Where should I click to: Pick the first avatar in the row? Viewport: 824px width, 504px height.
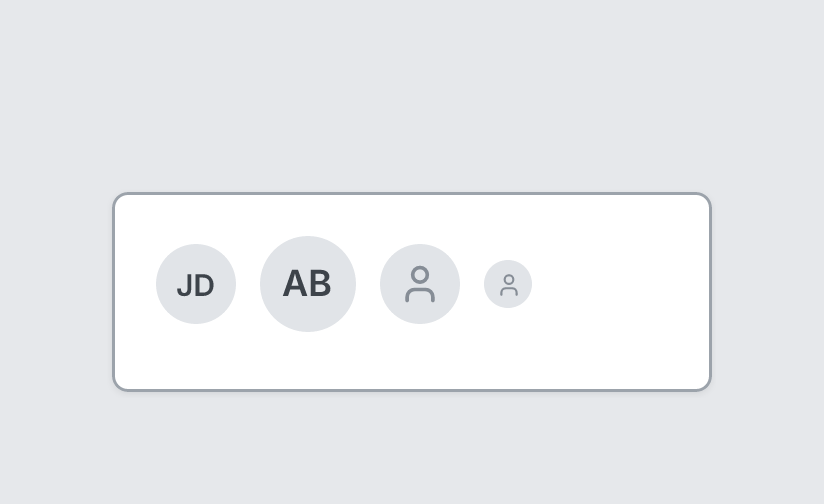point(196,284)
